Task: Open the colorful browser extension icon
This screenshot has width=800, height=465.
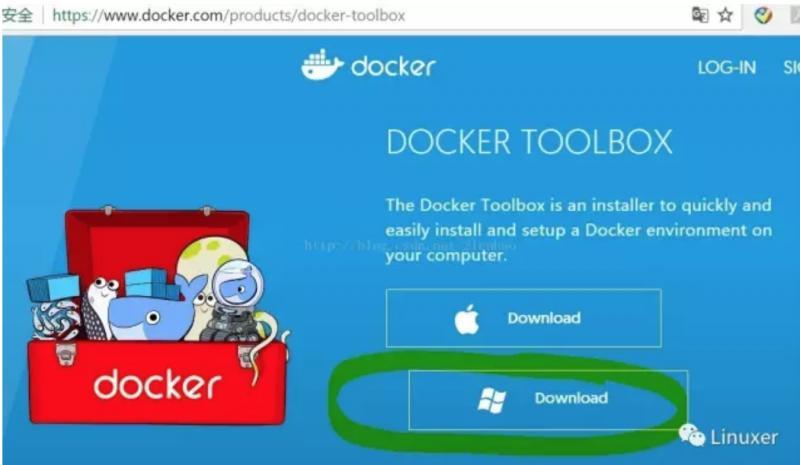Action: coord(763,15)
